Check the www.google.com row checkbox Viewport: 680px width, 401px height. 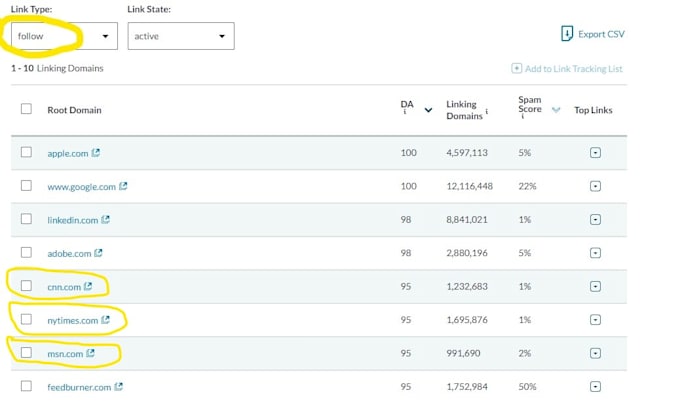coord(26,185)
